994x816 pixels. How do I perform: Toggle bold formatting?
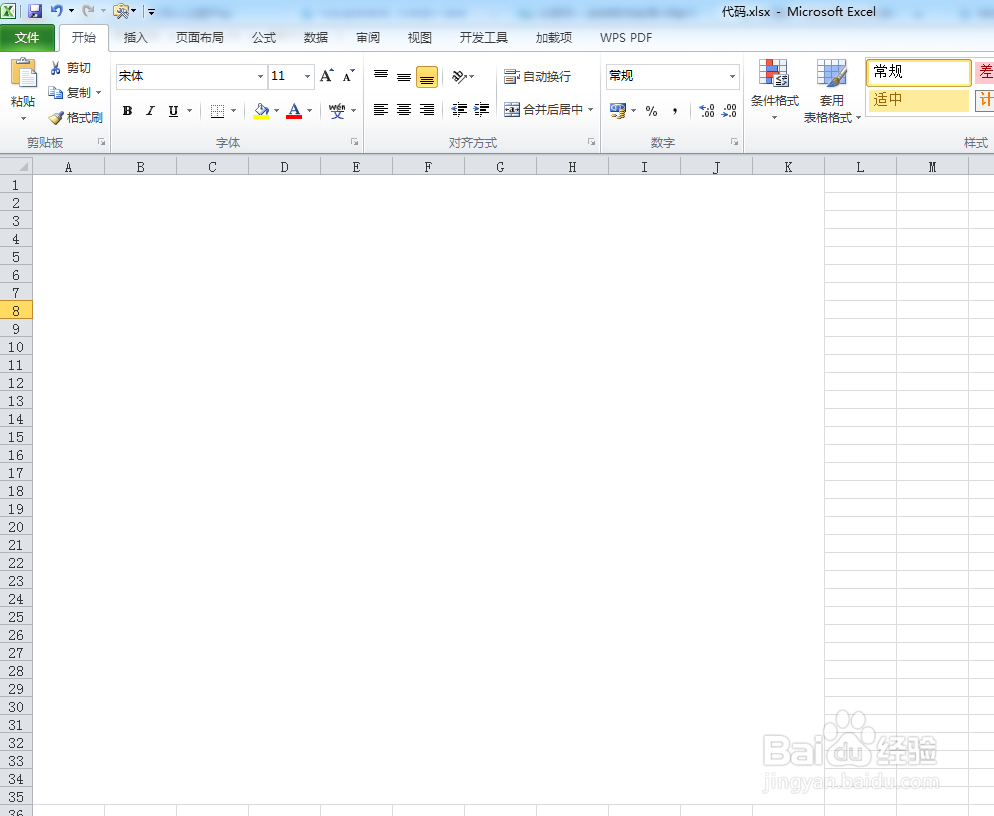coord(127,111)
